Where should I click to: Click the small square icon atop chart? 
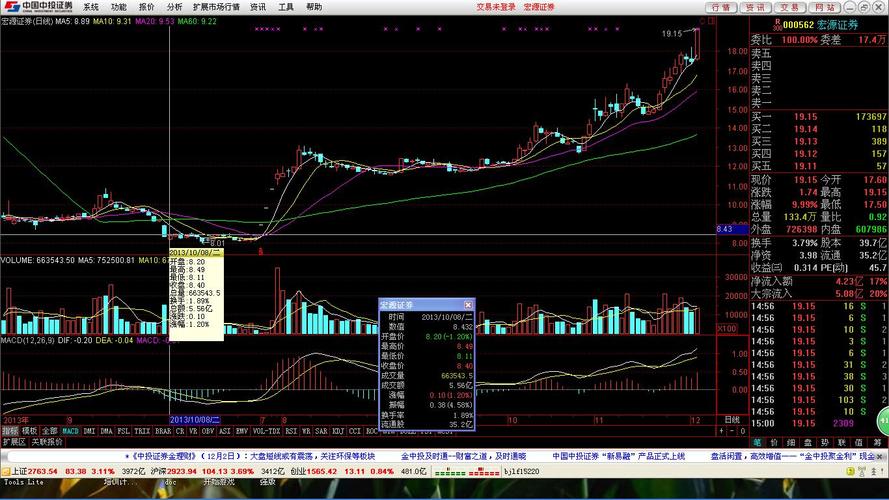click(x=712, y=21)
